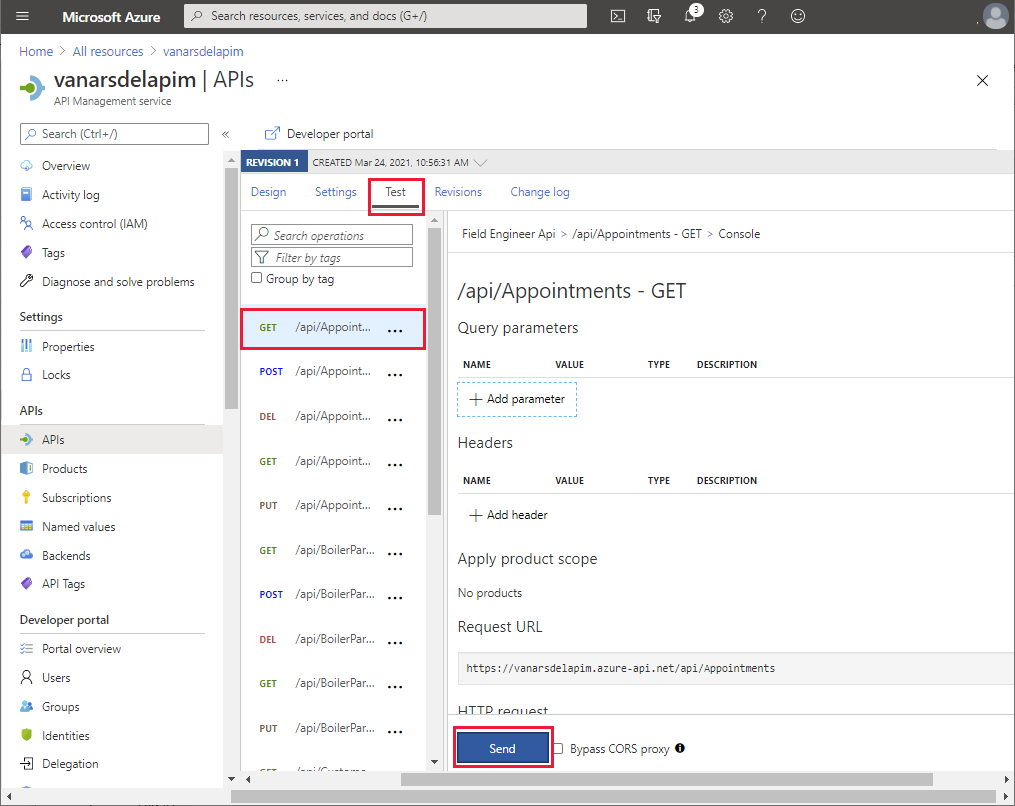Screen dimensions: 1015x806
Task: Open Users in the sidebar
Action: [x=56, y=678]
